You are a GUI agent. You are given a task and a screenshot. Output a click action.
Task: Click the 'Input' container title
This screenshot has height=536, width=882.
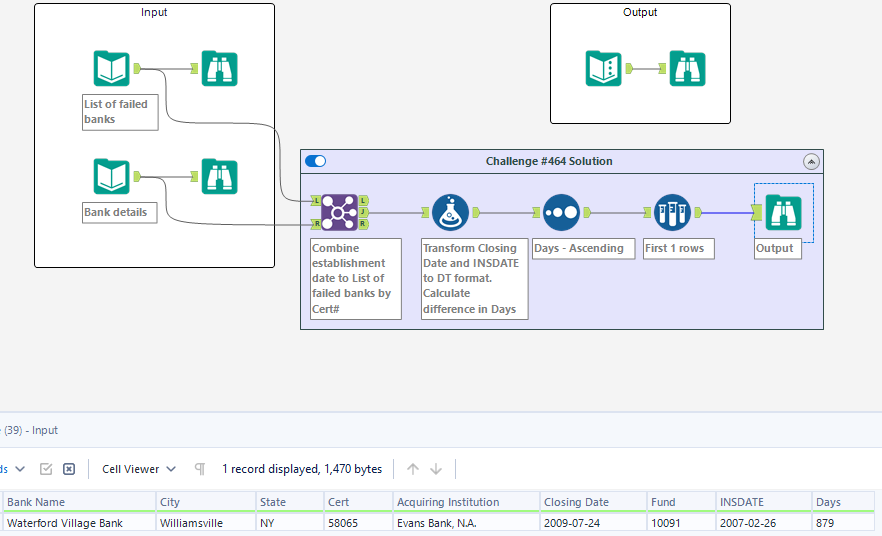coord(154,12)
